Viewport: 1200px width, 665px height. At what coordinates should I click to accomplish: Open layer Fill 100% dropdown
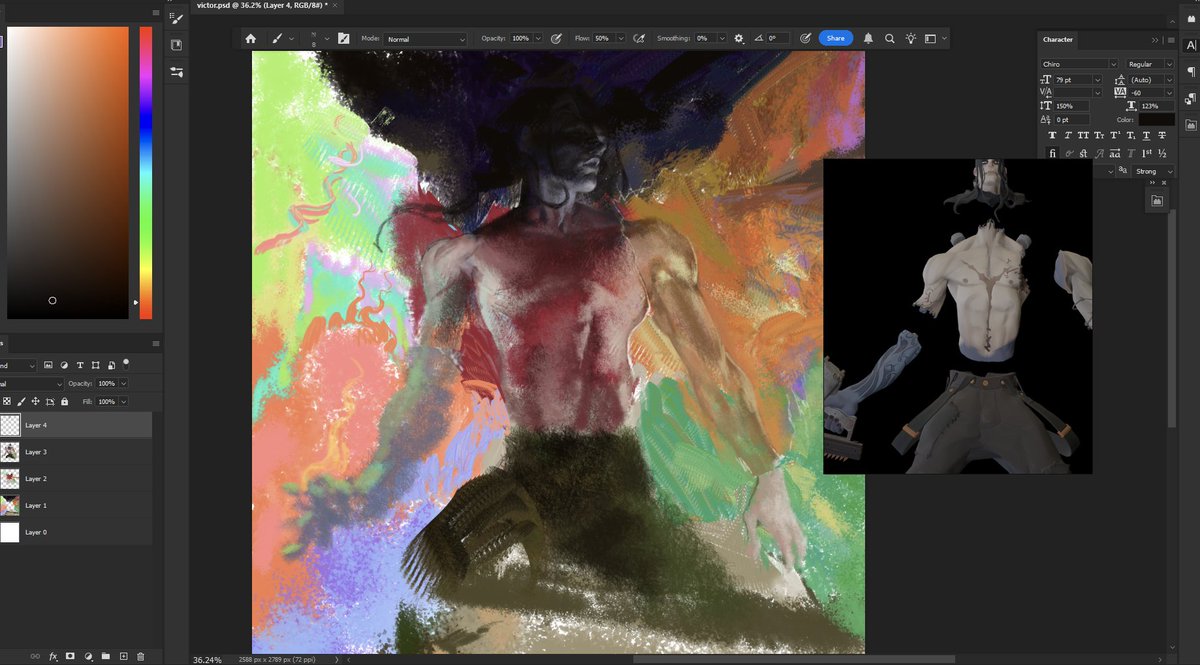pos(123,401)
